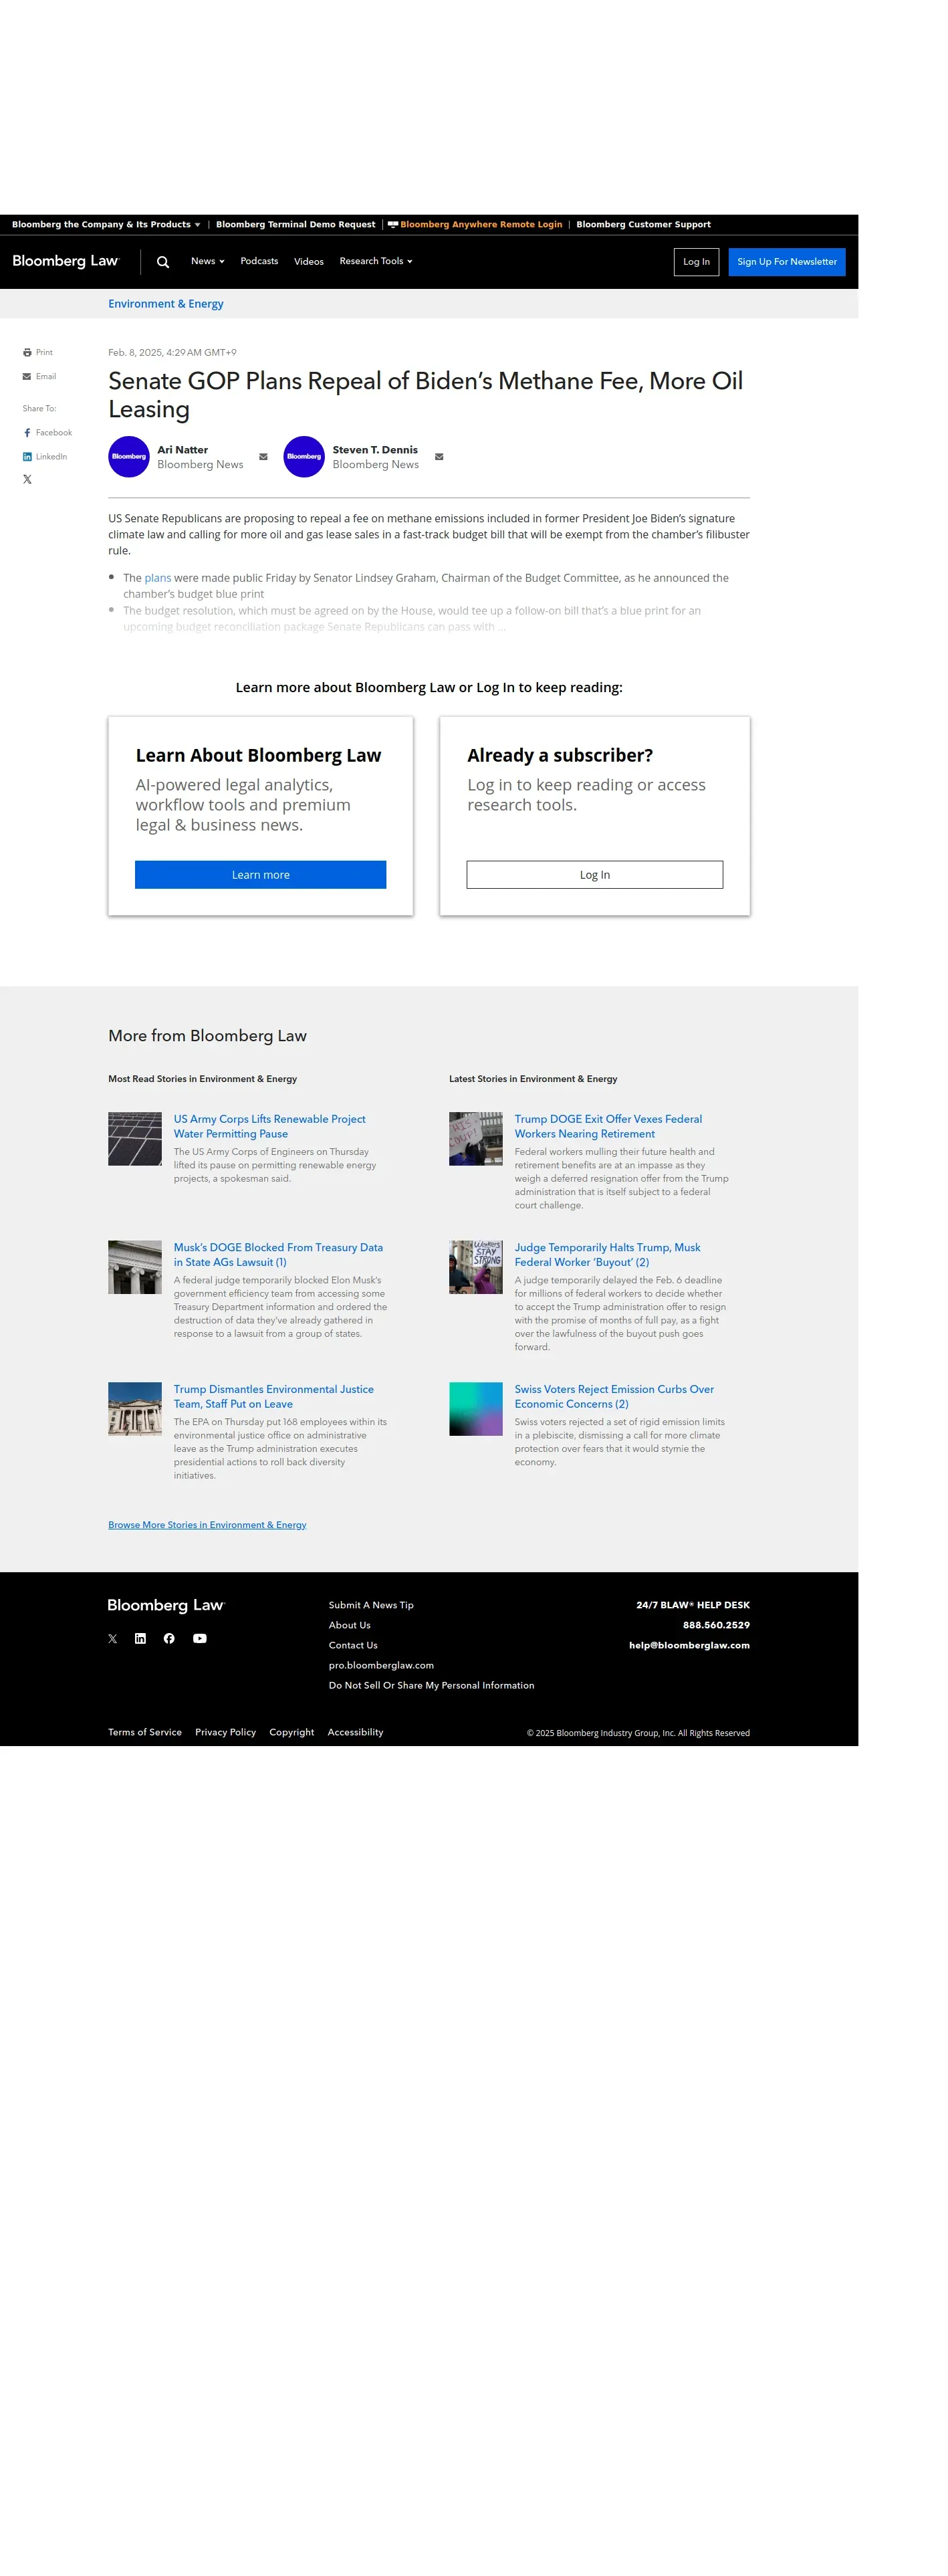
Task: Click the Print icon in share sidebar
Action: [27, 352]
